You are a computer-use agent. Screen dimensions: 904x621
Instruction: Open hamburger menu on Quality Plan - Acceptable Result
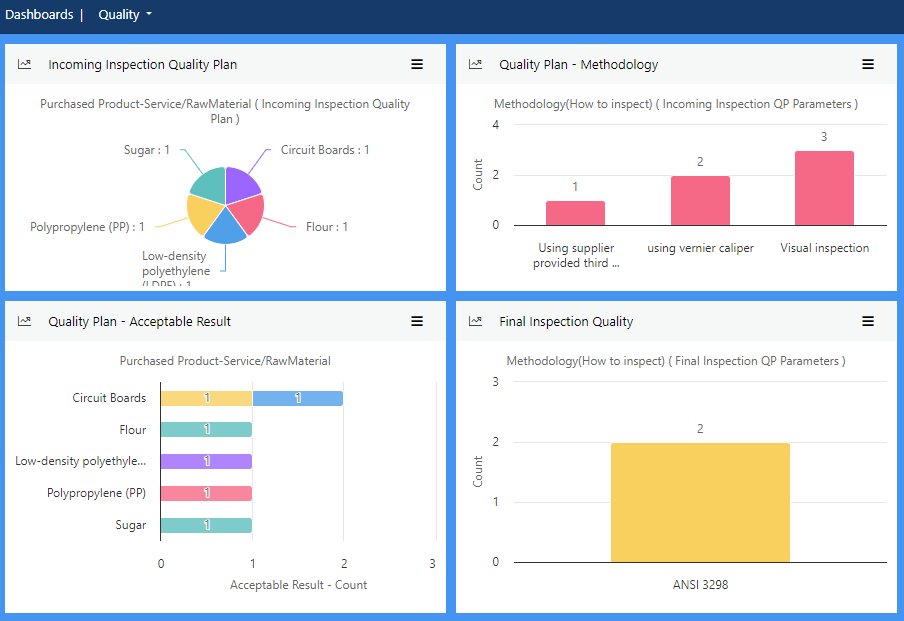(x=417, y=321)
